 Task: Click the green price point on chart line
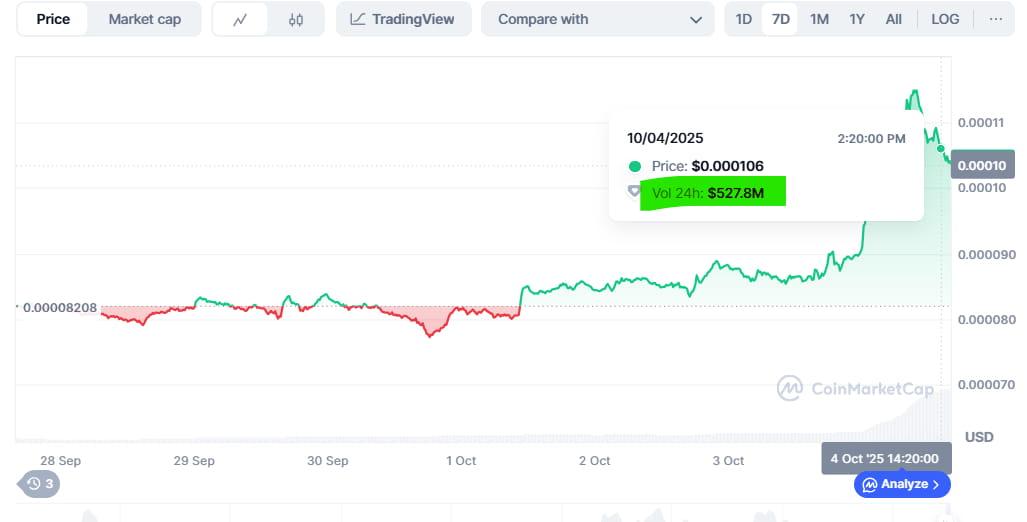(x=941, y=149)
